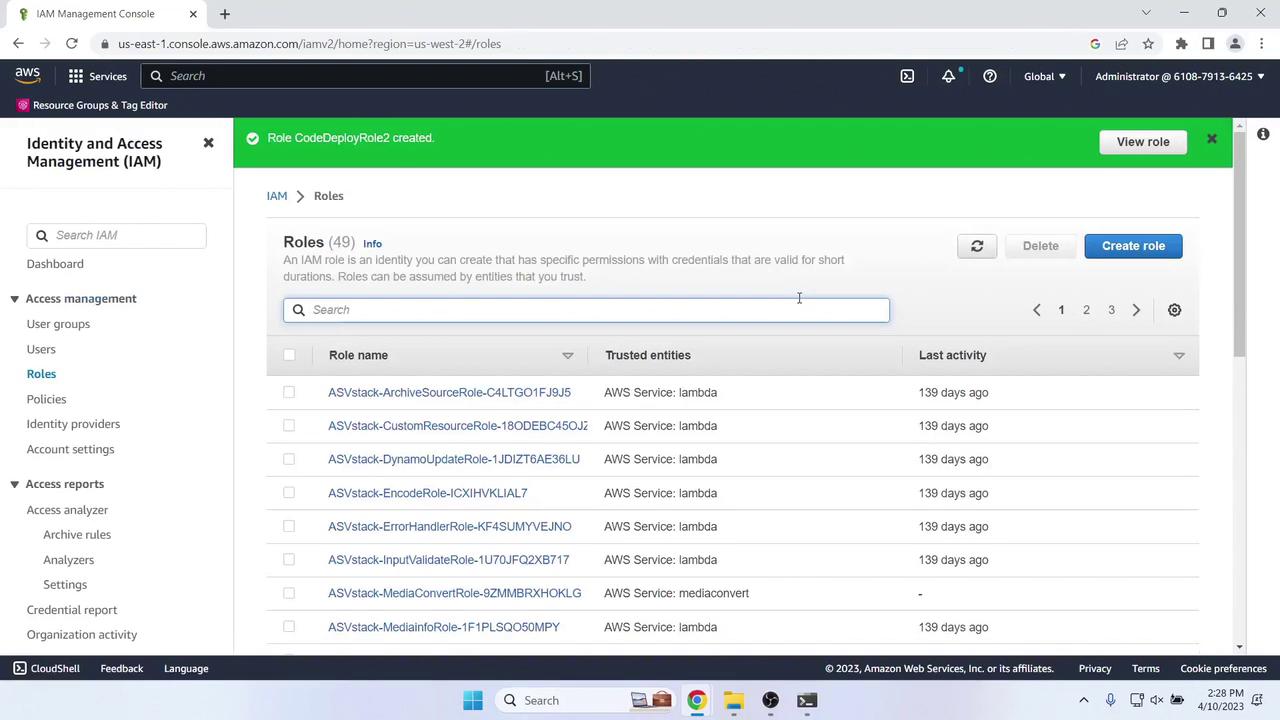1280x720 pixels.
Task: Focus the roles Search field
Action: pos(586,310)
